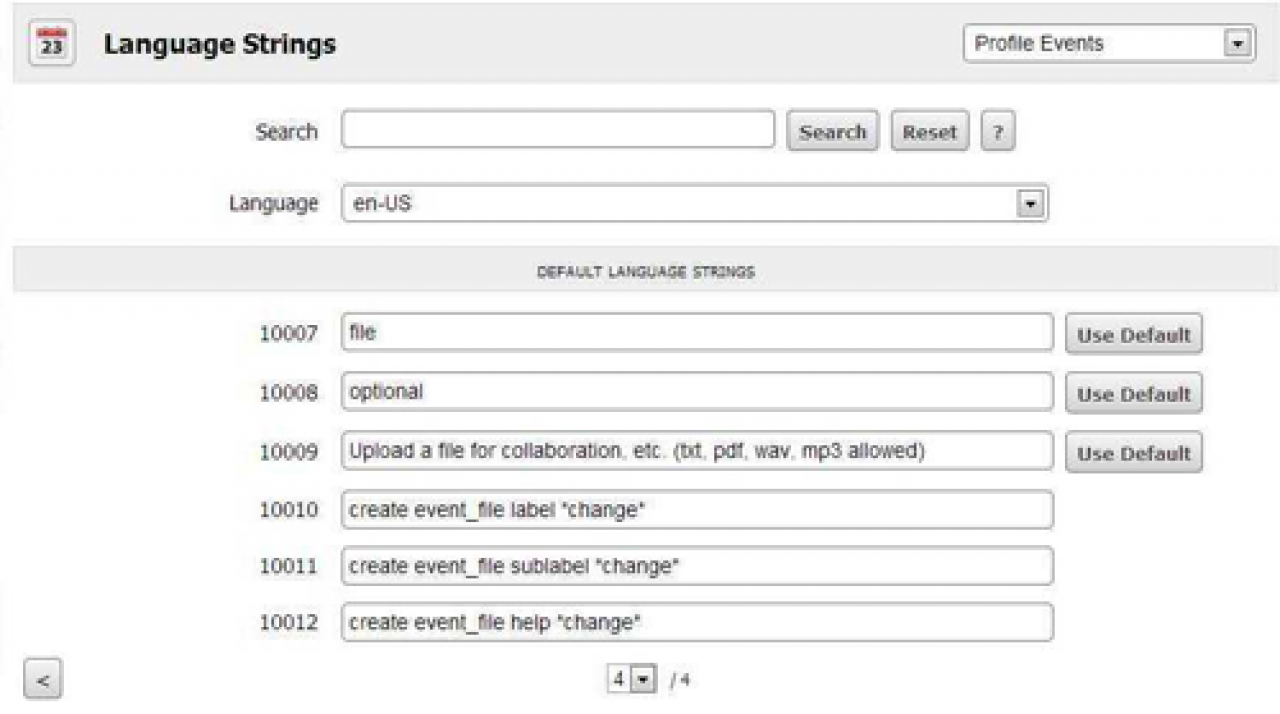Click the 10008 field containing 'optional'
The image size is (1280, 714).
[697, 392]
